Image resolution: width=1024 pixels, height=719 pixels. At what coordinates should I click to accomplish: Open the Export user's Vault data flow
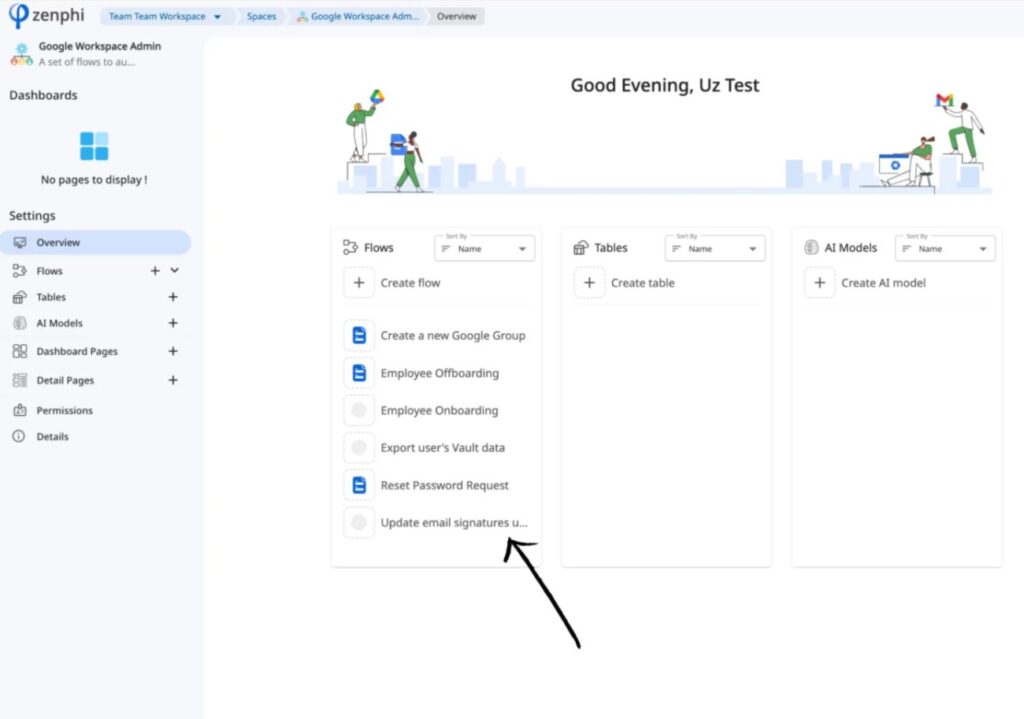tap(442, 447)
